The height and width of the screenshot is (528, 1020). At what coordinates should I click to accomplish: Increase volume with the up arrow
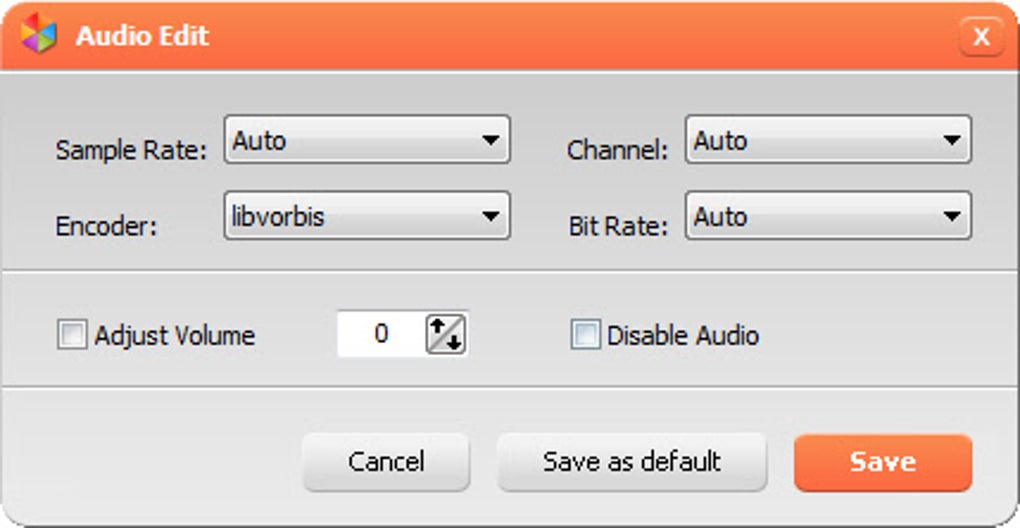pyautogui.click(x=438, y=326)
